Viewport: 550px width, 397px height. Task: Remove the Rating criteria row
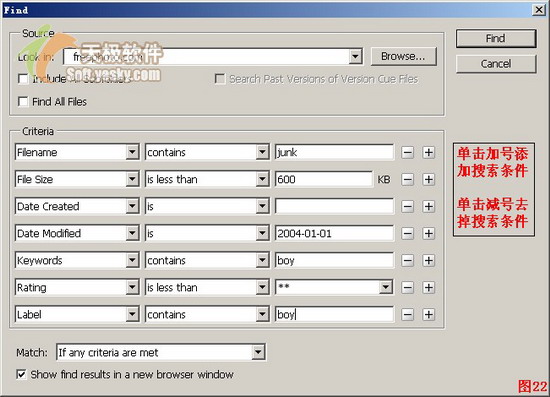[x=407, y=288]
